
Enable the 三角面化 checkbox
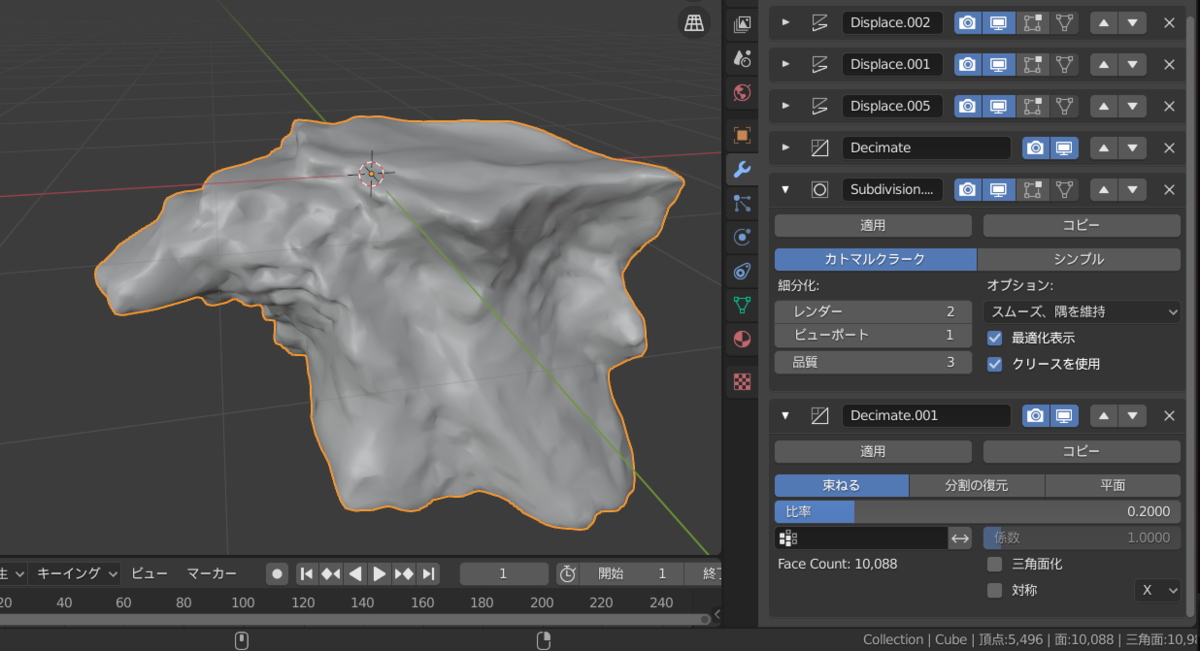pyautogui.click(x=994, y=564)
